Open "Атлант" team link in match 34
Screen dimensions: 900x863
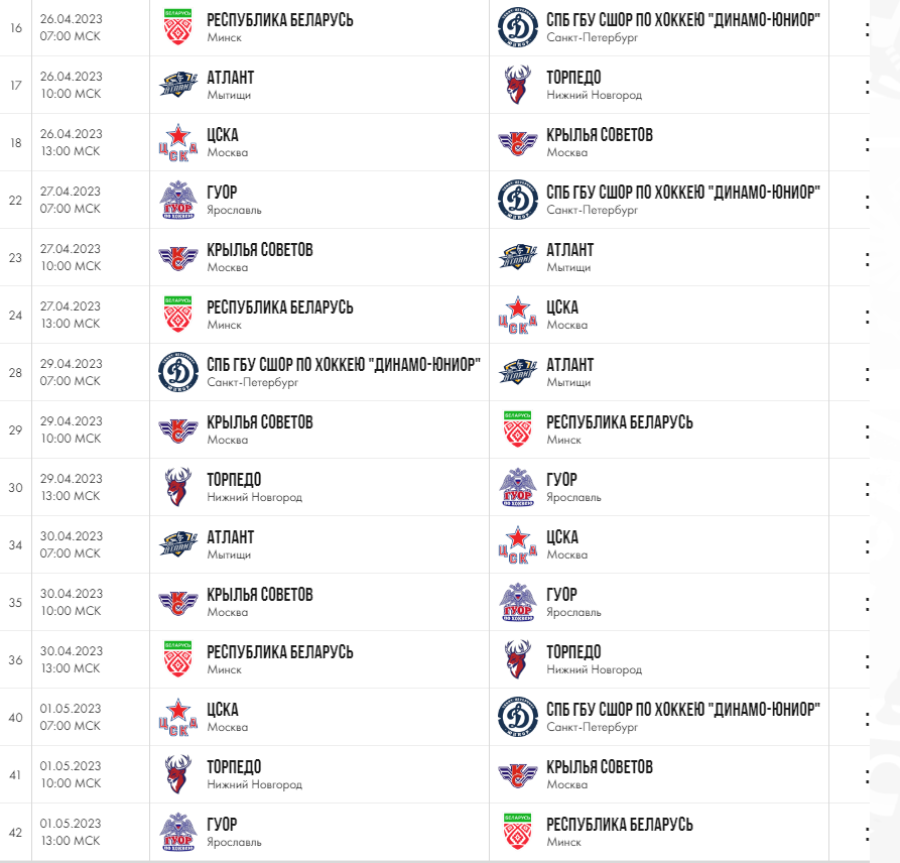tap(230, 538)
